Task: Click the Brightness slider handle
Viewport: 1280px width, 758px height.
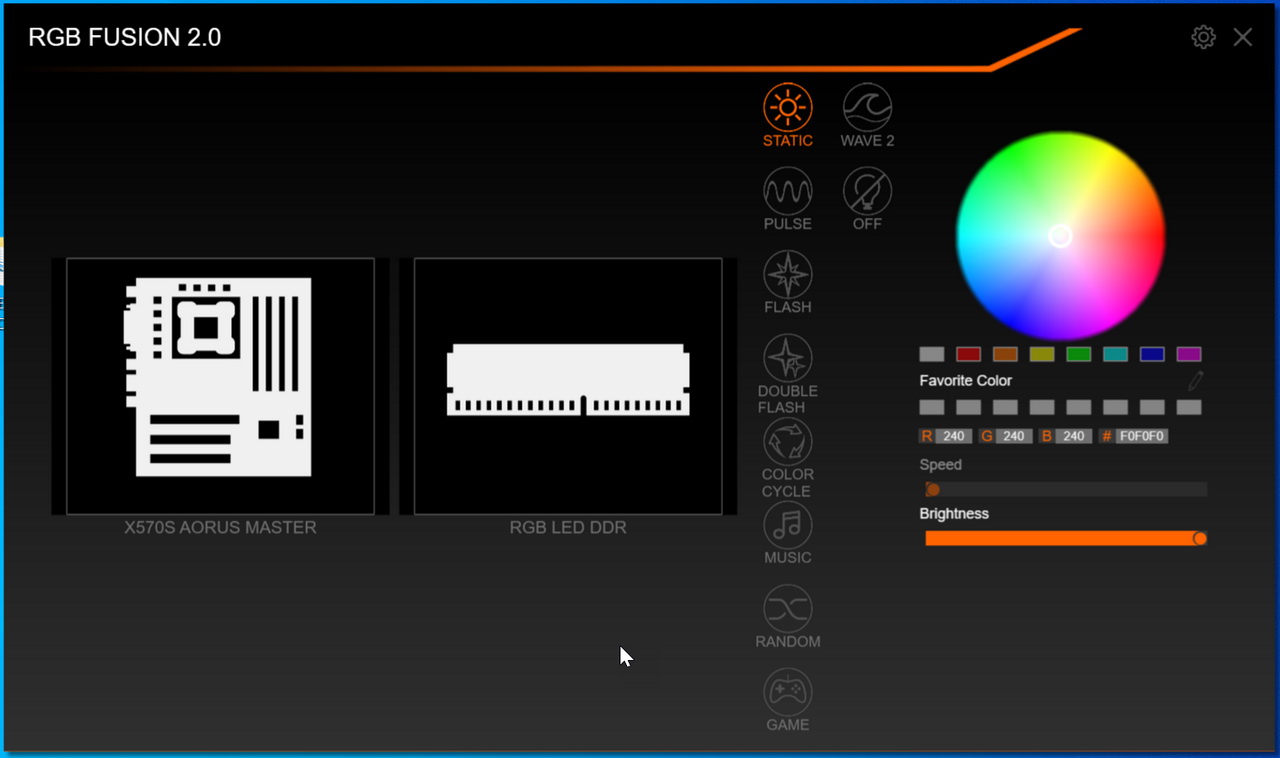Action: [1200, 538]
